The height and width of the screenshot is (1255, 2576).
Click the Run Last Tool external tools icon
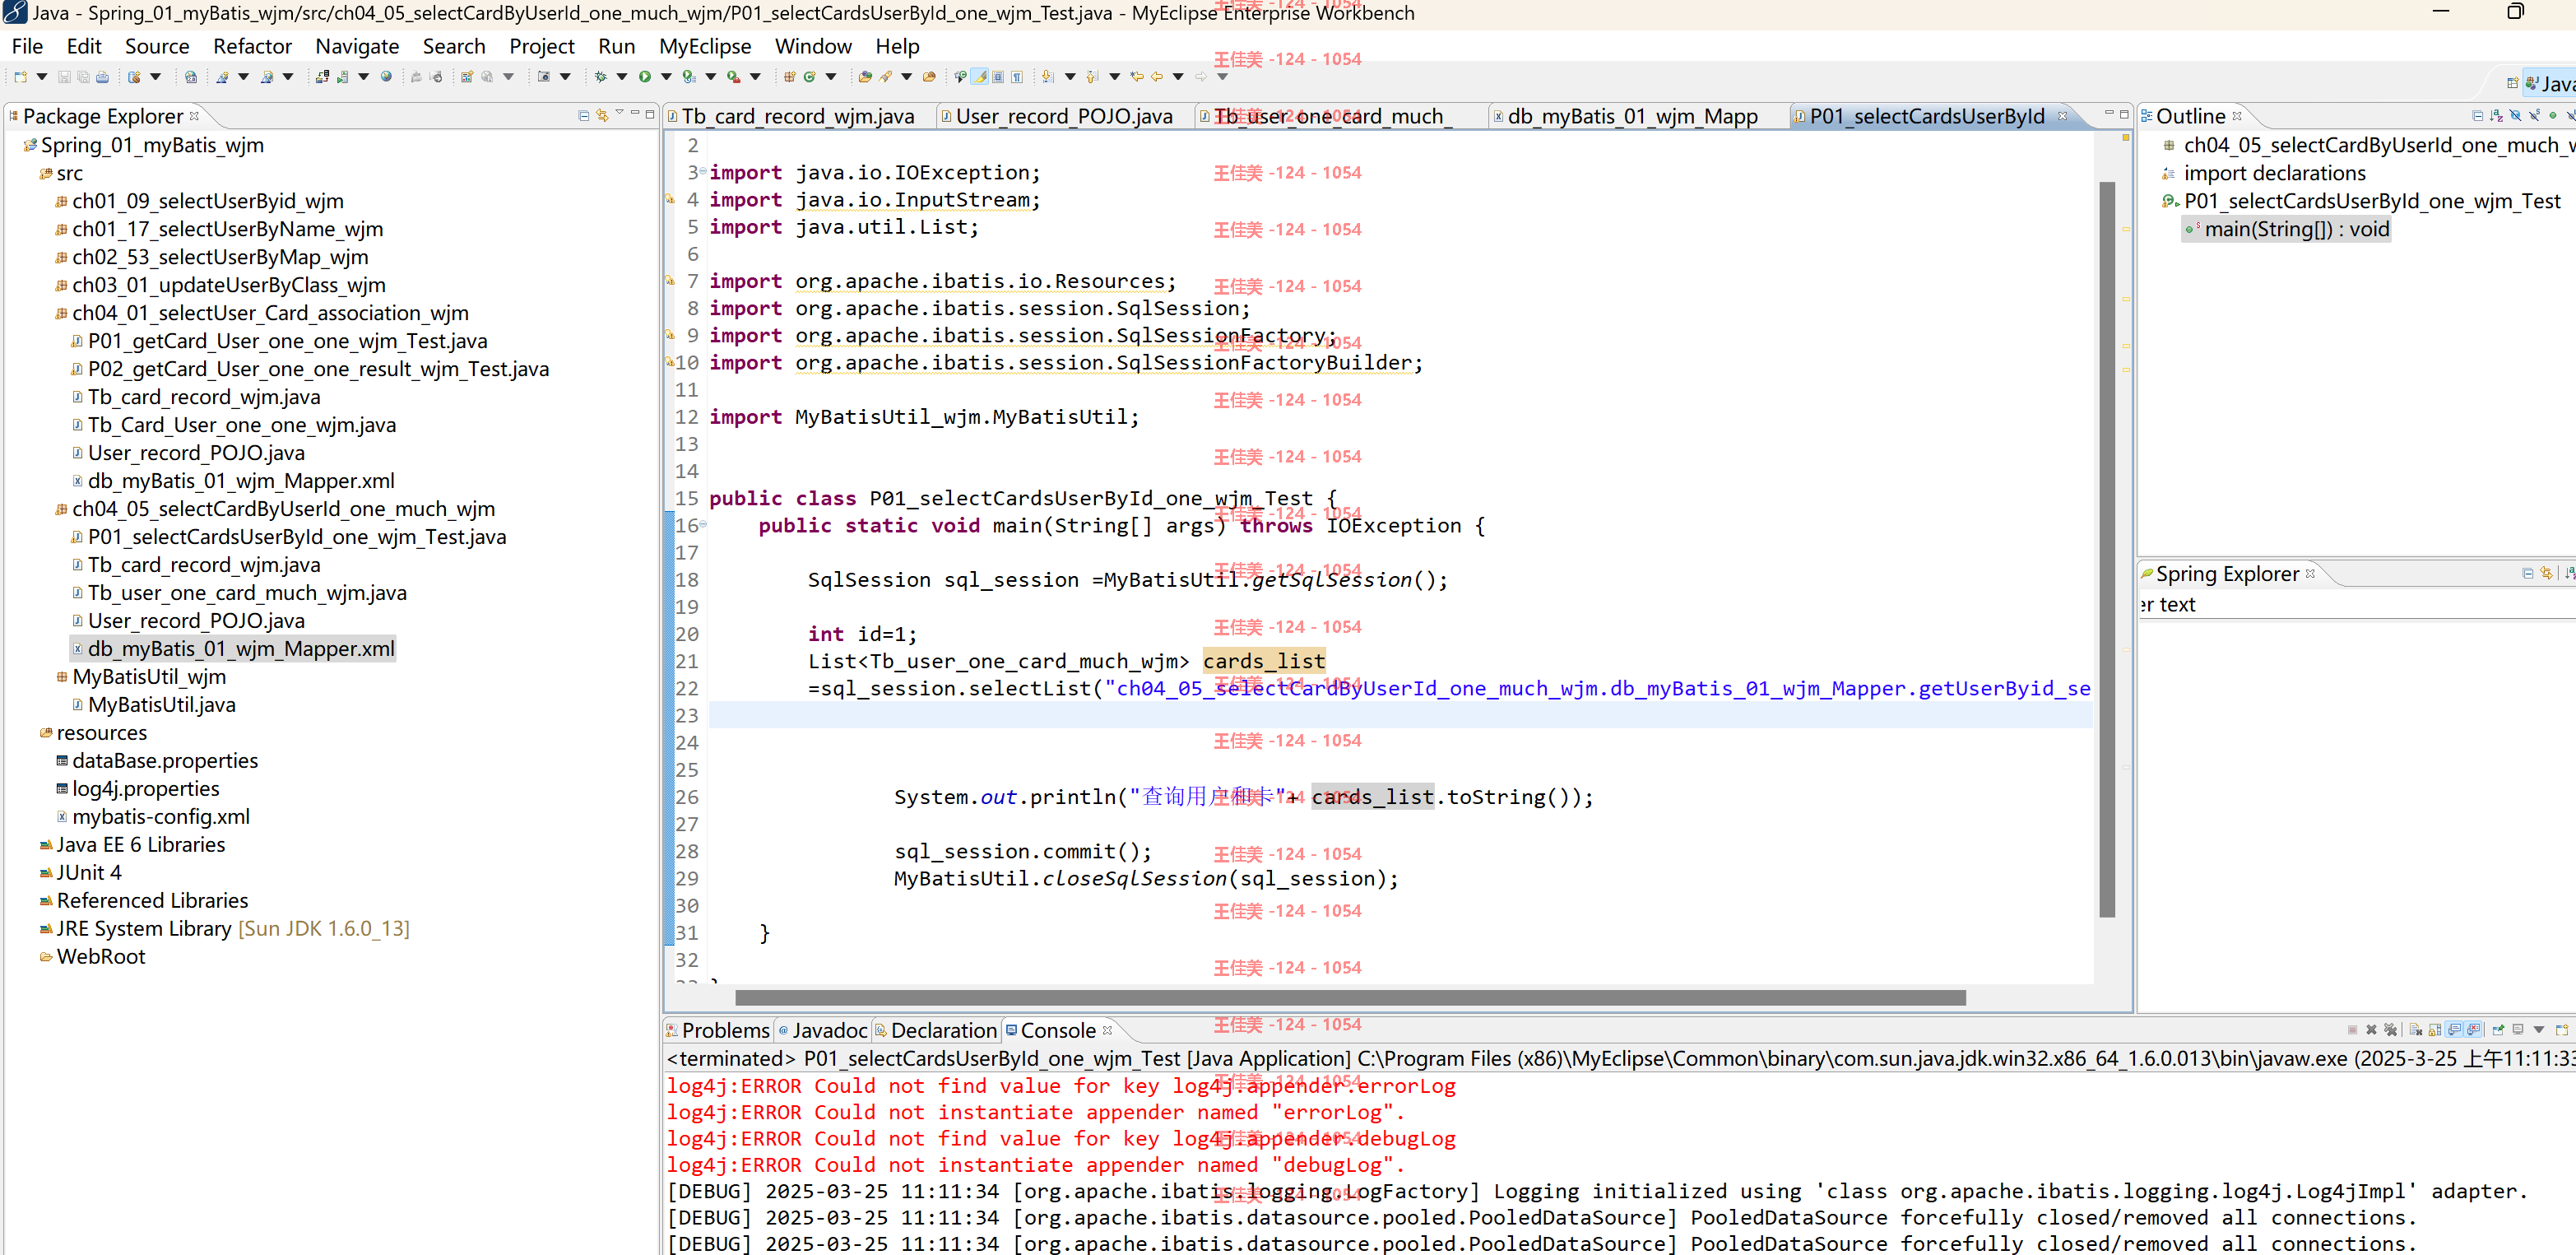pyautogui.click(x=733, y=77)
